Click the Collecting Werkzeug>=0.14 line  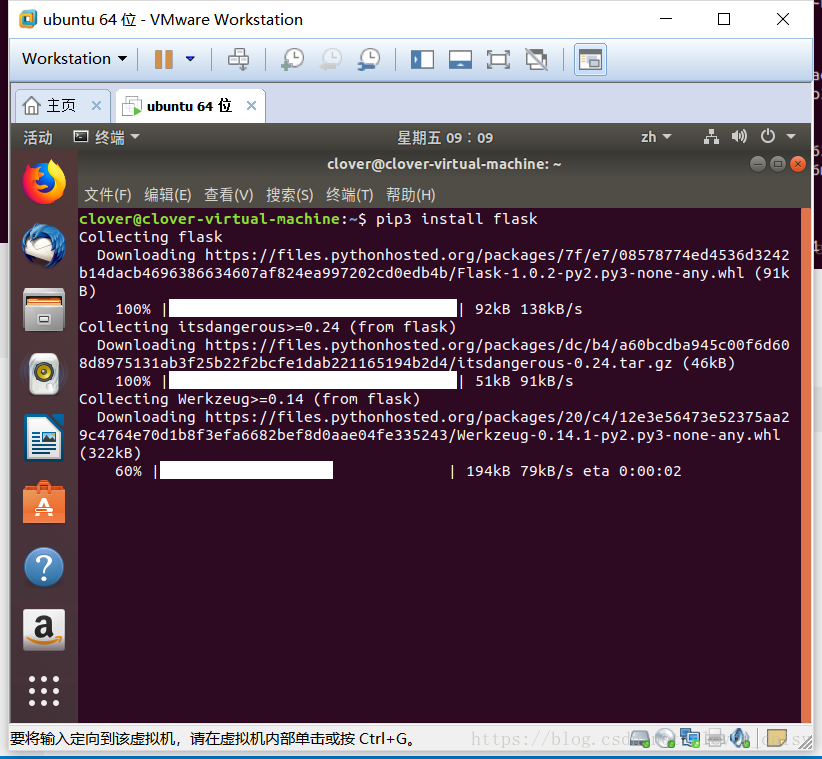[x=250, y=399]
